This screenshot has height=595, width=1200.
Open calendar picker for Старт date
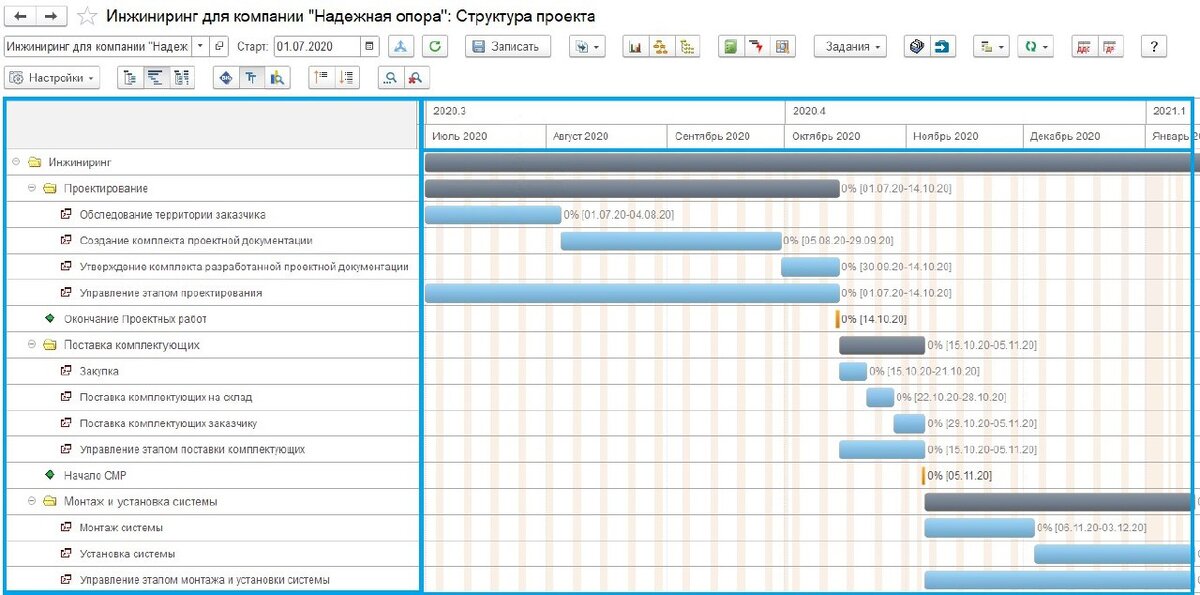(371, 46)
